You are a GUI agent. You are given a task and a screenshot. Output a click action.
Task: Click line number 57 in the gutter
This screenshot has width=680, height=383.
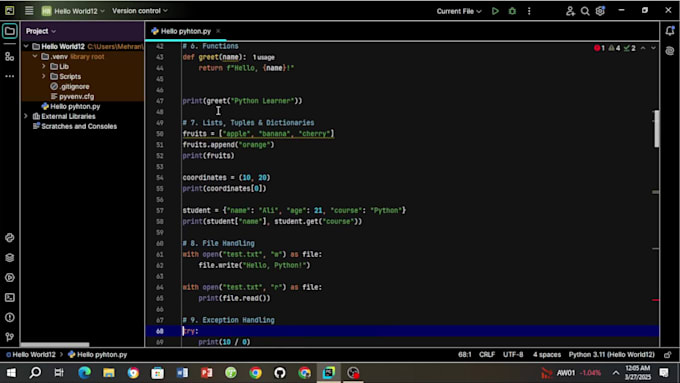(x=160, y=210)
